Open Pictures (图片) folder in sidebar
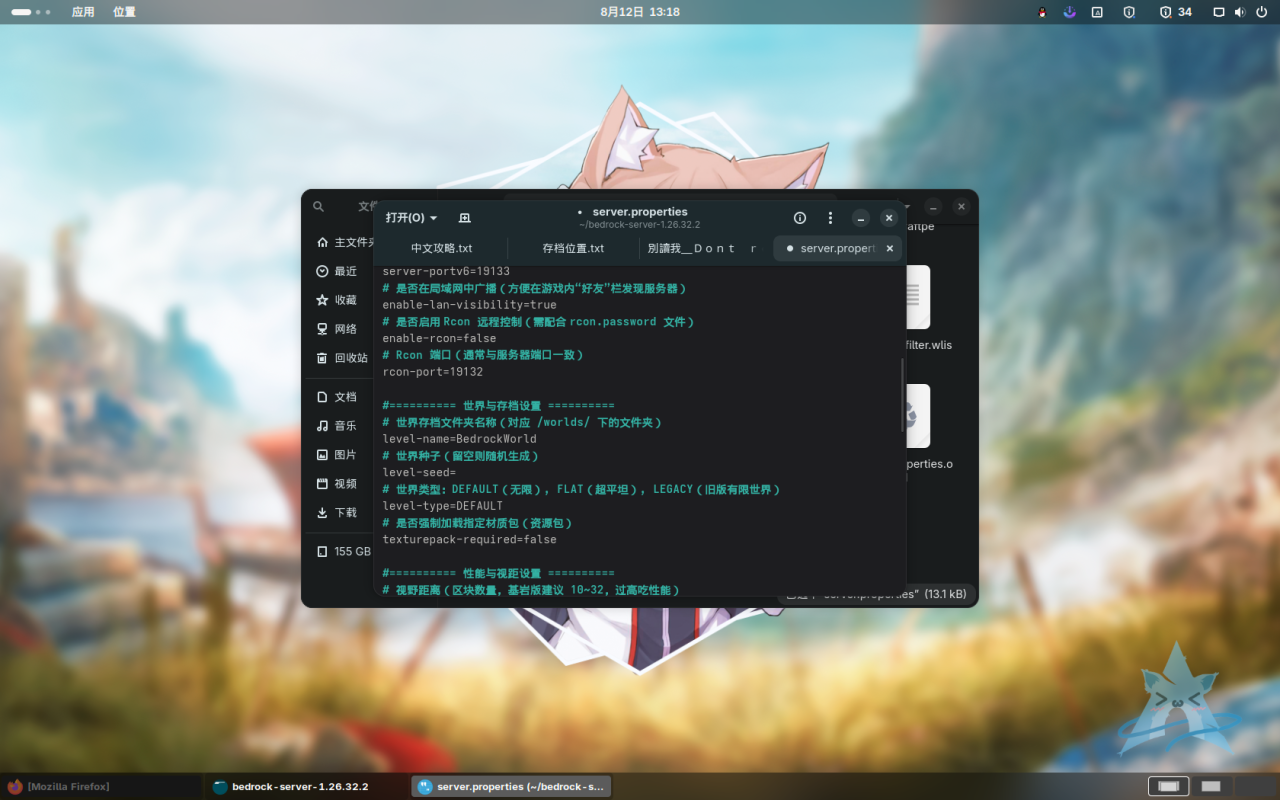The image size is (1280, 800). tap(337, 455)
